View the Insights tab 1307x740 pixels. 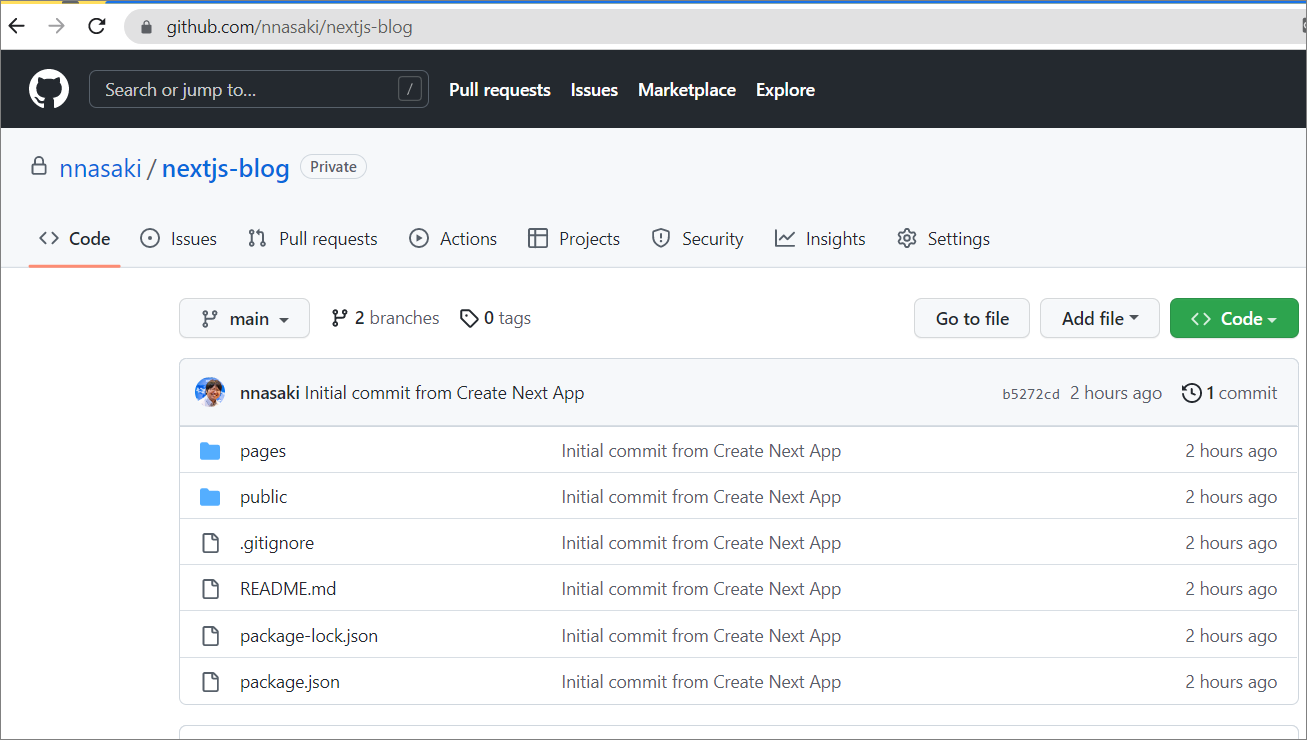tap(820, 238)
